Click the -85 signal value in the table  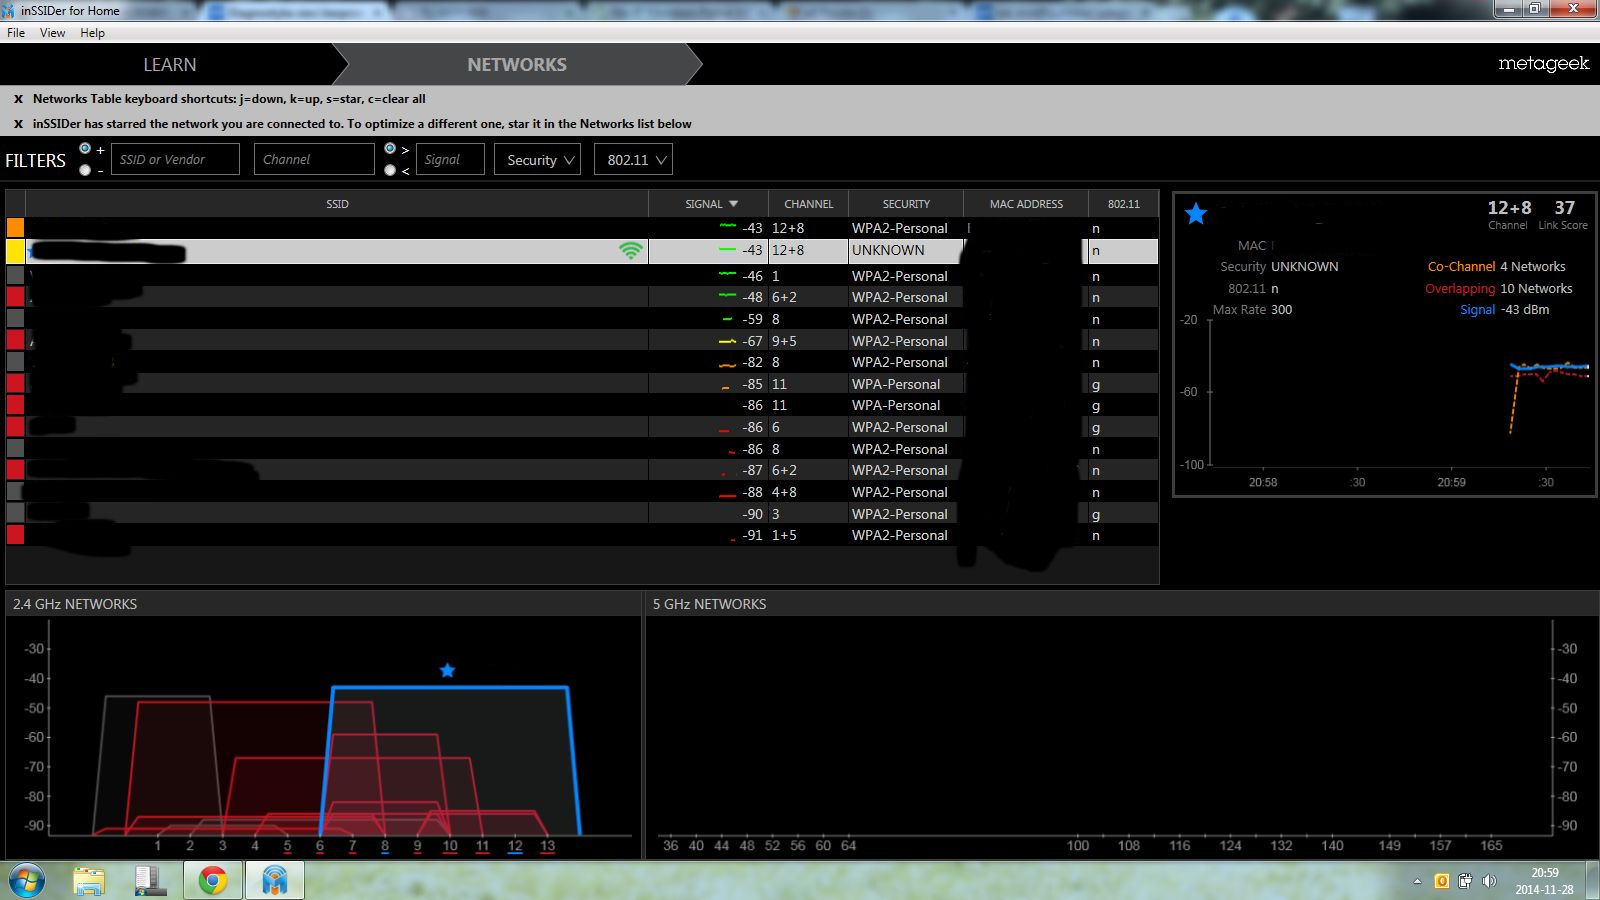coord(752,384)
